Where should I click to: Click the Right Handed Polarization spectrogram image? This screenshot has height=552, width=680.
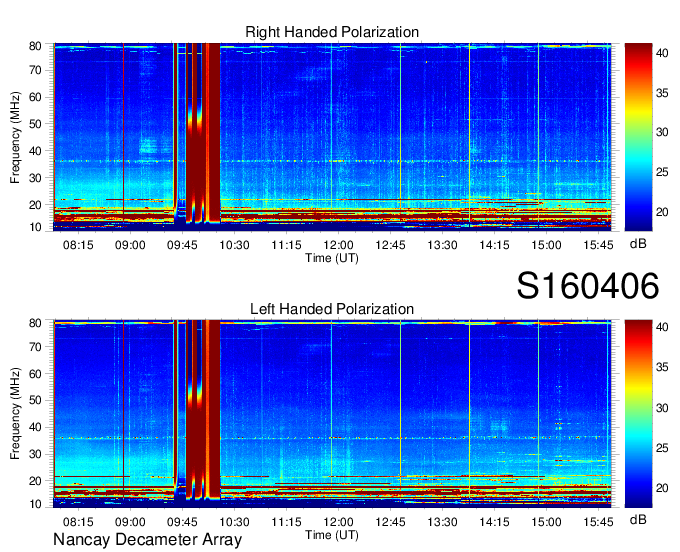tap(332, 137)
